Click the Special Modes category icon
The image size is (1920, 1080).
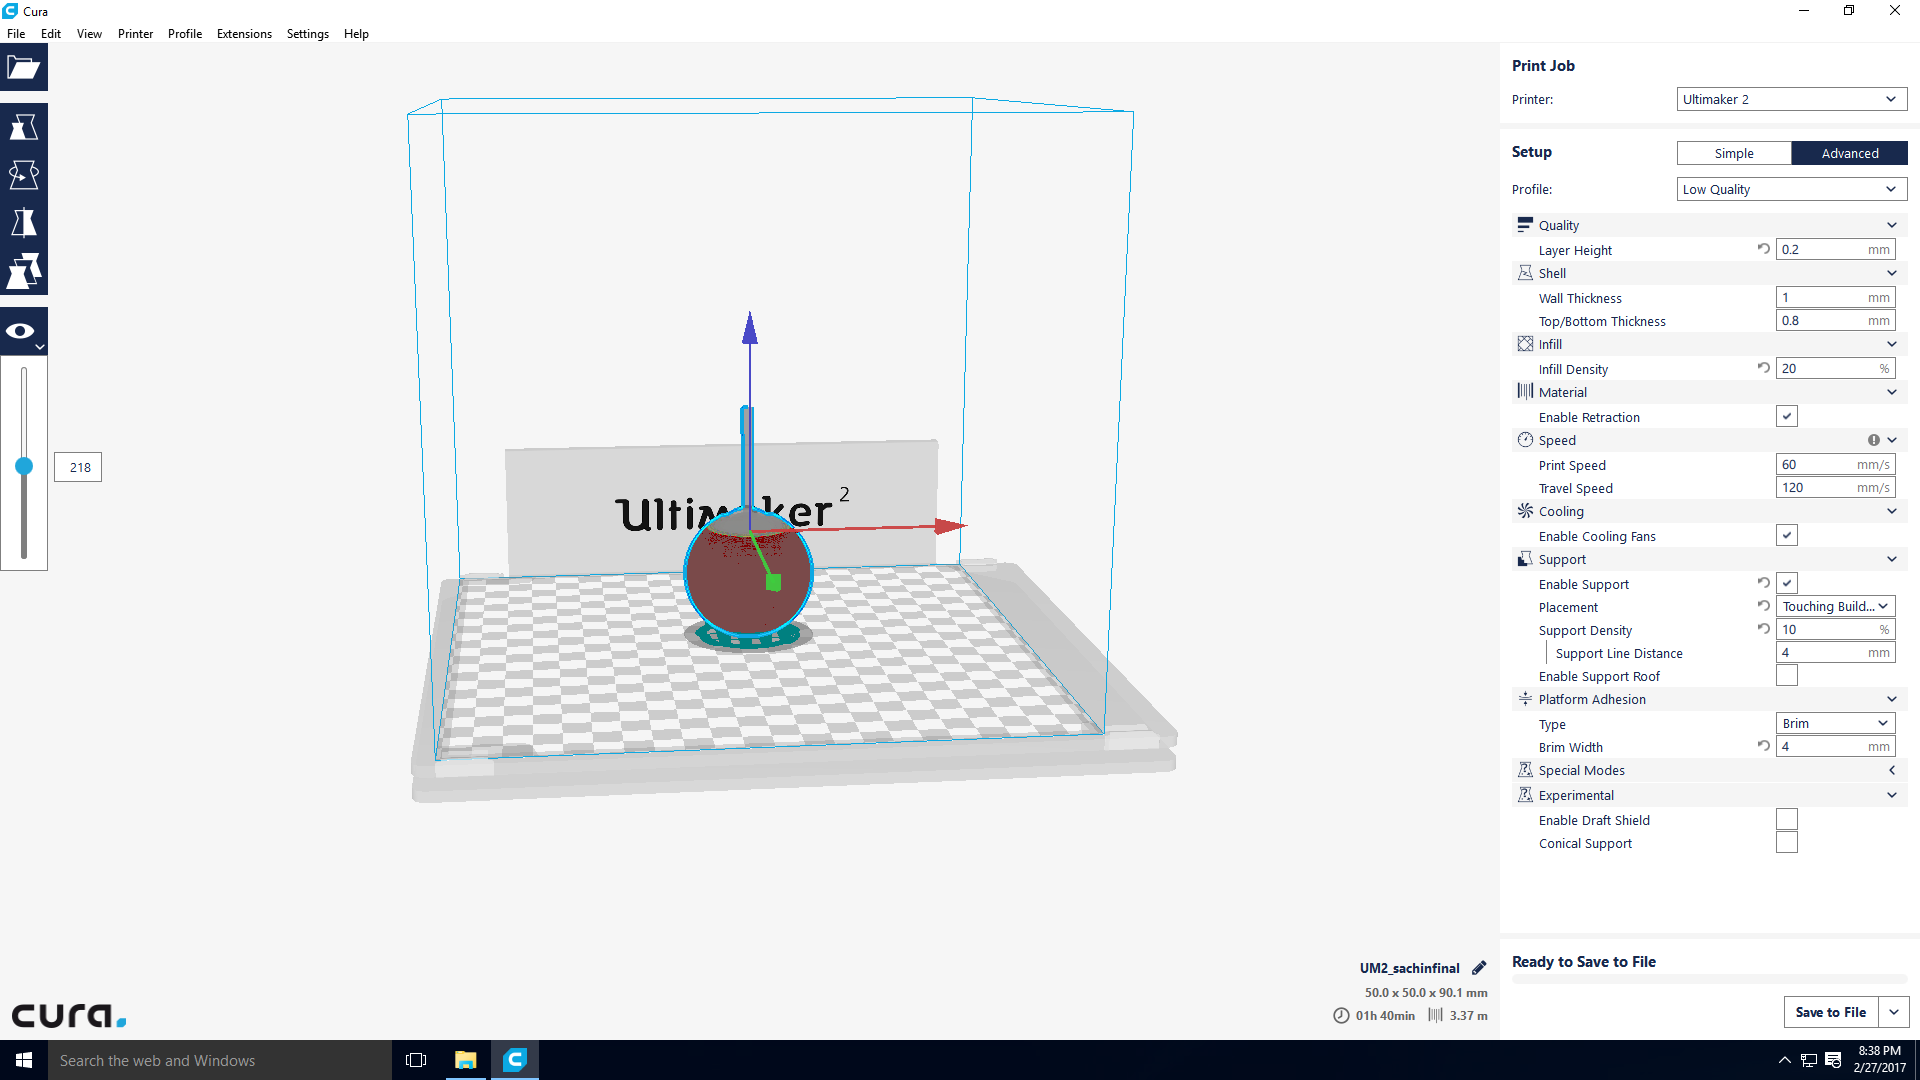1525,770
